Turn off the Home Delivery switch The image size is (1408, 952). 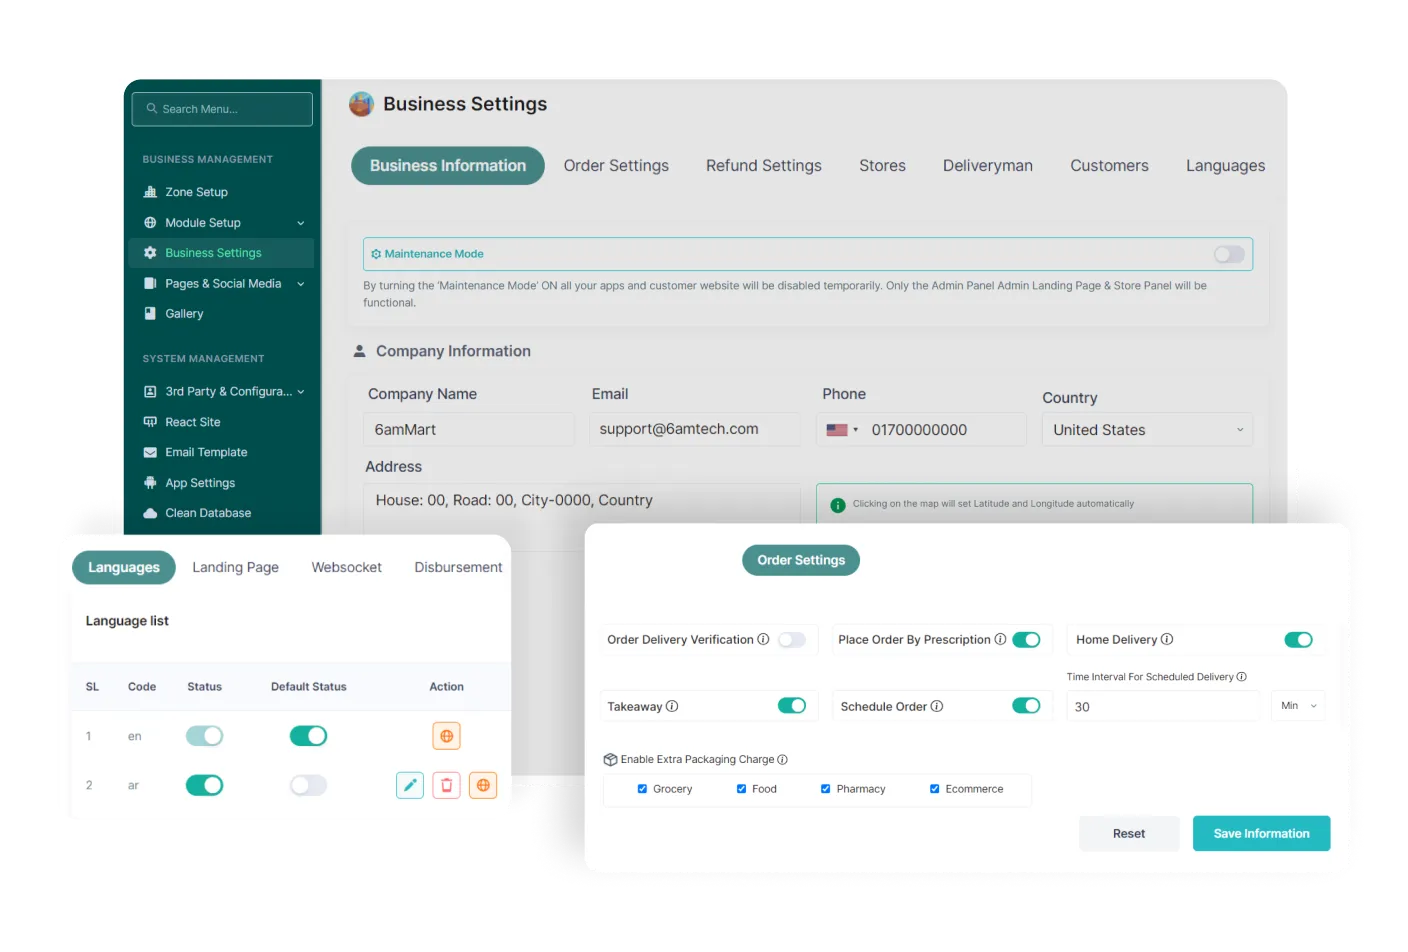[x=1298, y=640]
